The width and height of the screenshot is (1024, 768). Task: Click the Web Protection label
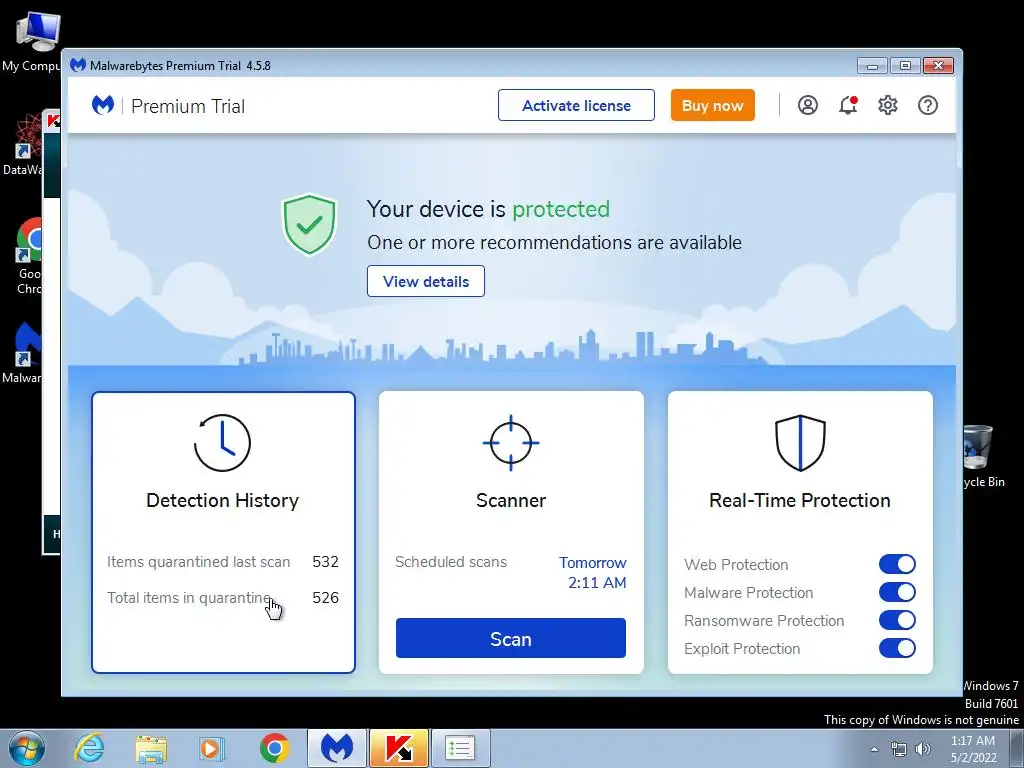coord(736,565)
